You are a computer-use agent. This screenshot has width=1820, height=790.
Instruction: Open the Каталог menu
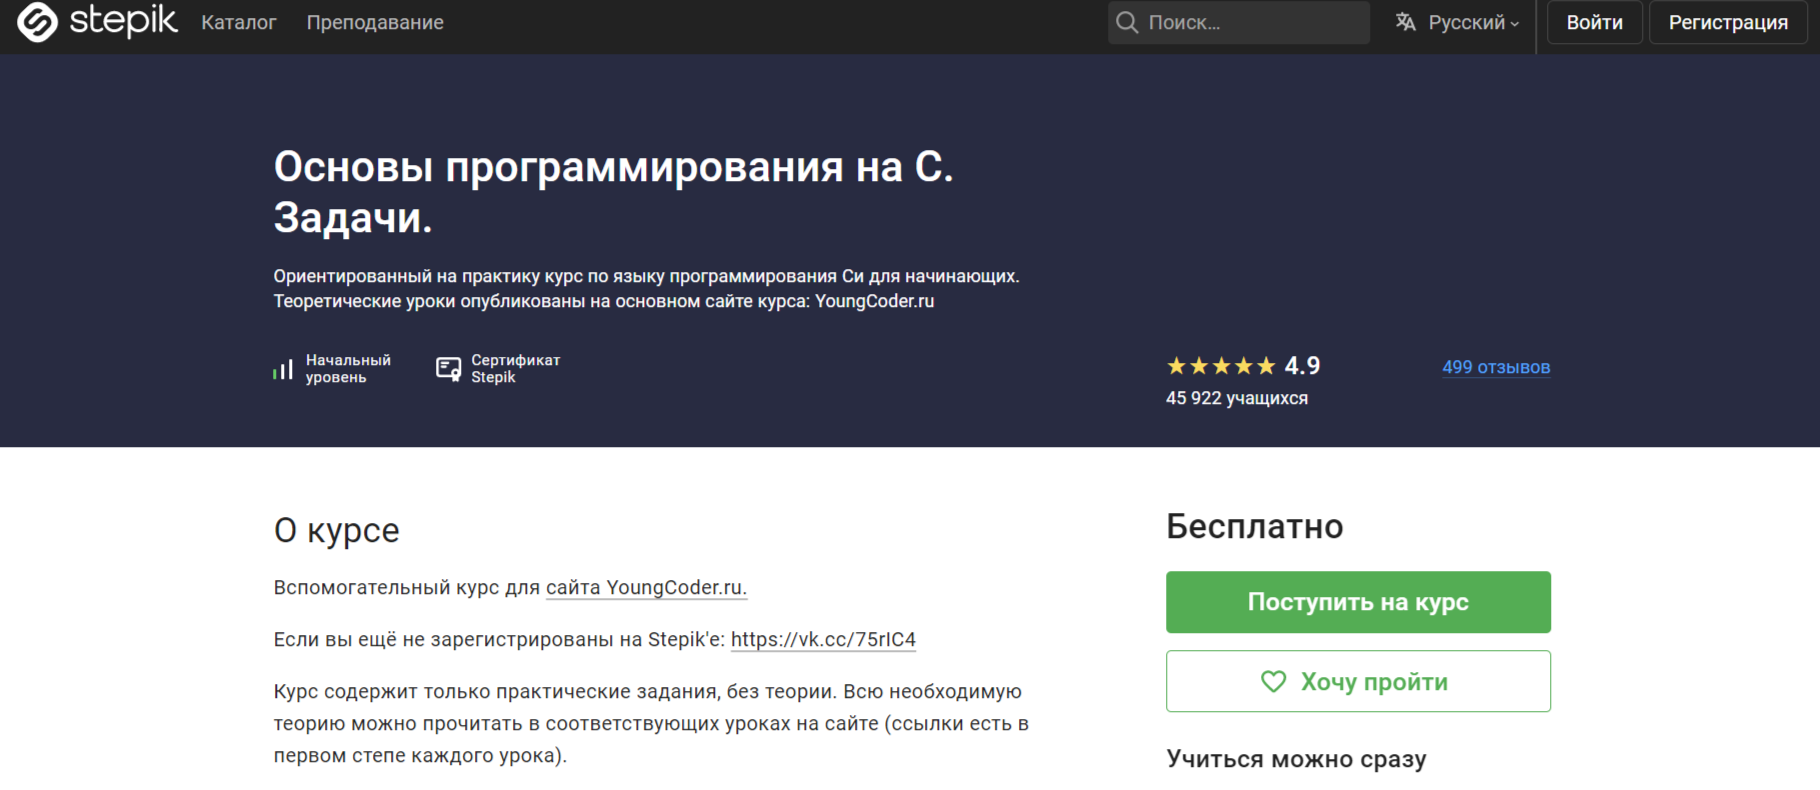click(238, 22)
